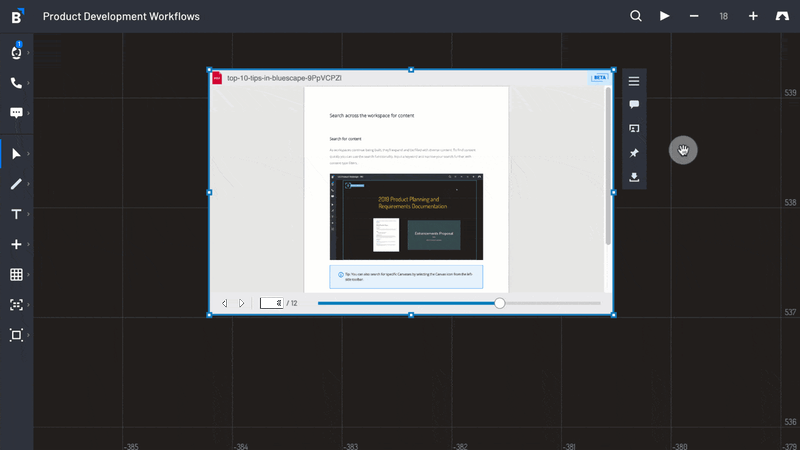800x450 pixels.
Task: Open the add content plus tool
Action: (16, 244)
